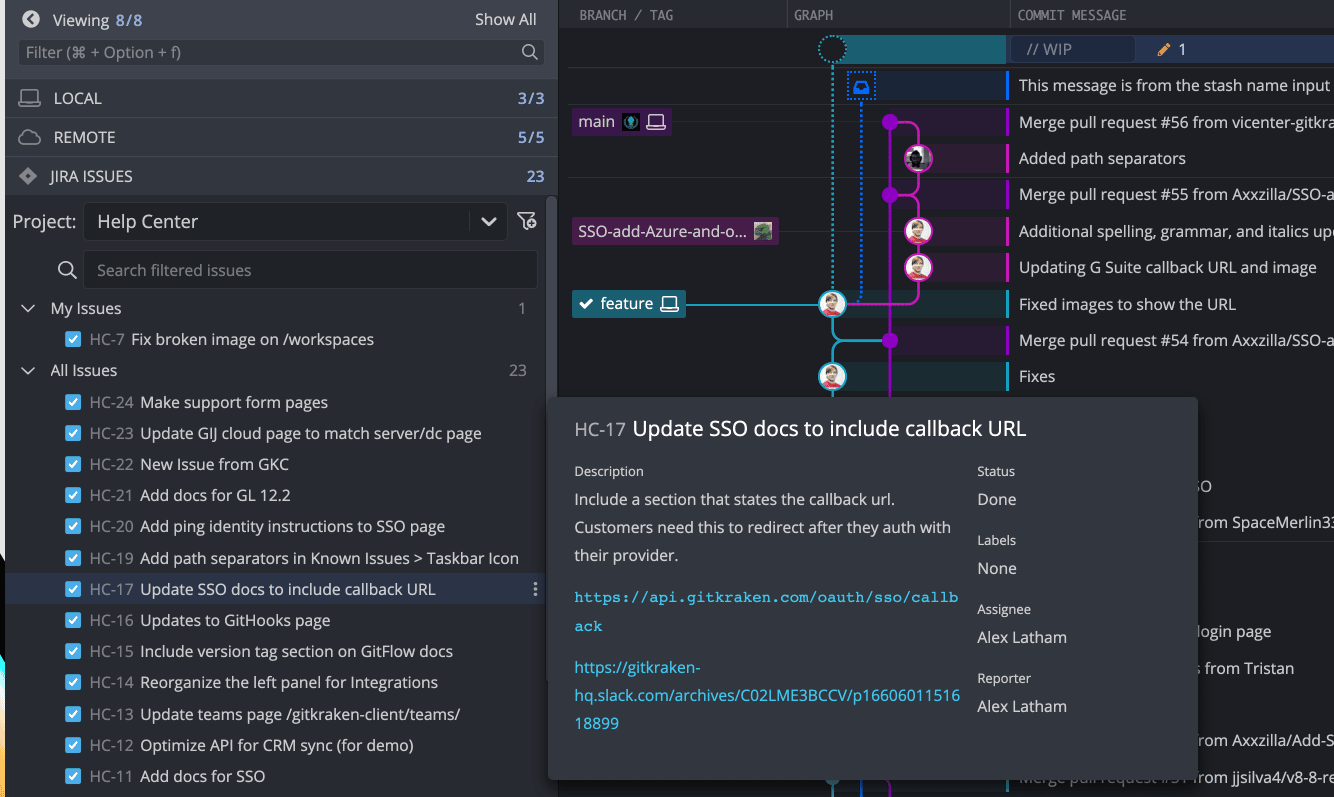Click the laptop icon on feature branch label
The width and height of the screenshot is (1334, 797).
point(670,304)
